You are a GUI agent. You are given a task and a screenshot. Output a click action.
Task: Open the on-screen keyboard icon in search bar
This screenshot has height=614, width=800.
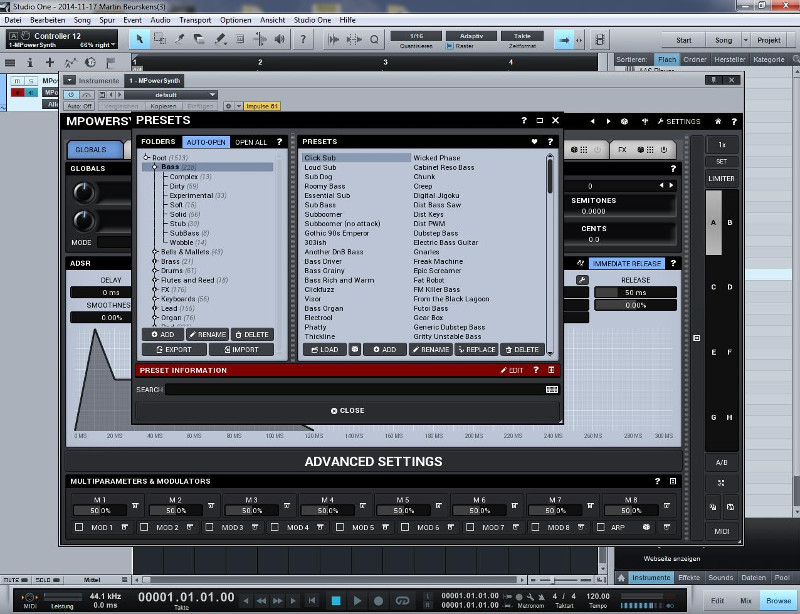[x=552, y=389]
